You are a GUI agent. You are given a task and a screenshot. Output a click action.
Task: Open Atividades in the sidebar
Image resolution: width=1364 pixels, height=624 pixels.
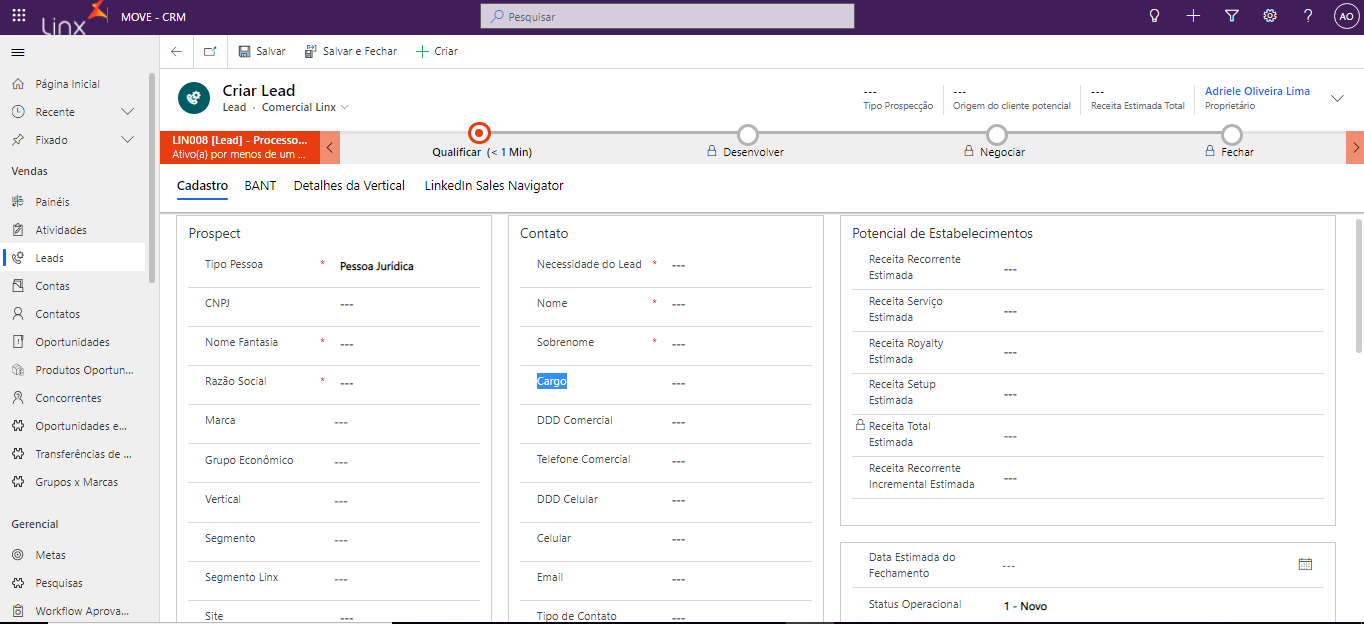coord(61,230)
